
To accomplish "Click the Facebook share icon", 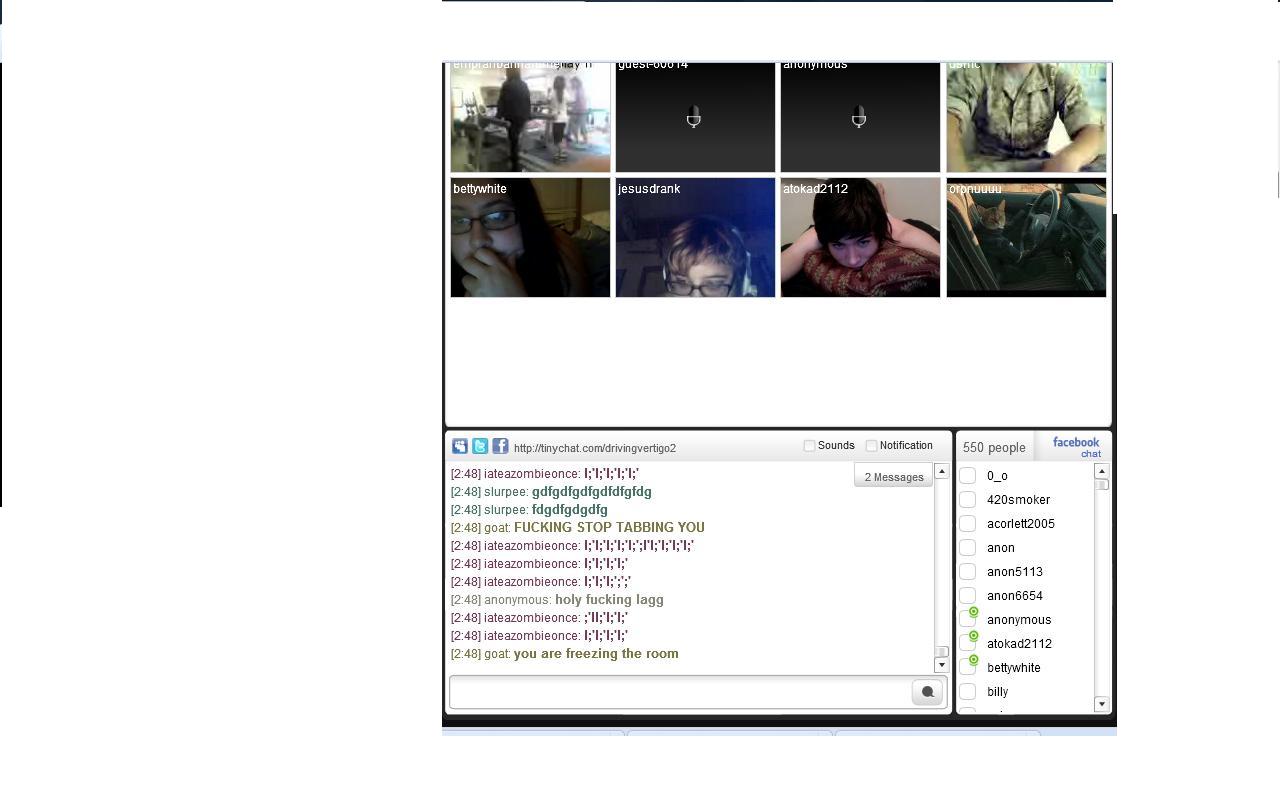I will [500, 447].
